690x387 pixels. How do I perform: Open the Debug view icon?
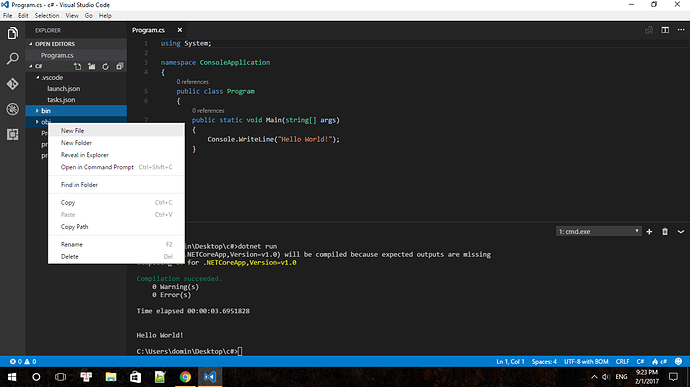pos(13,109)
